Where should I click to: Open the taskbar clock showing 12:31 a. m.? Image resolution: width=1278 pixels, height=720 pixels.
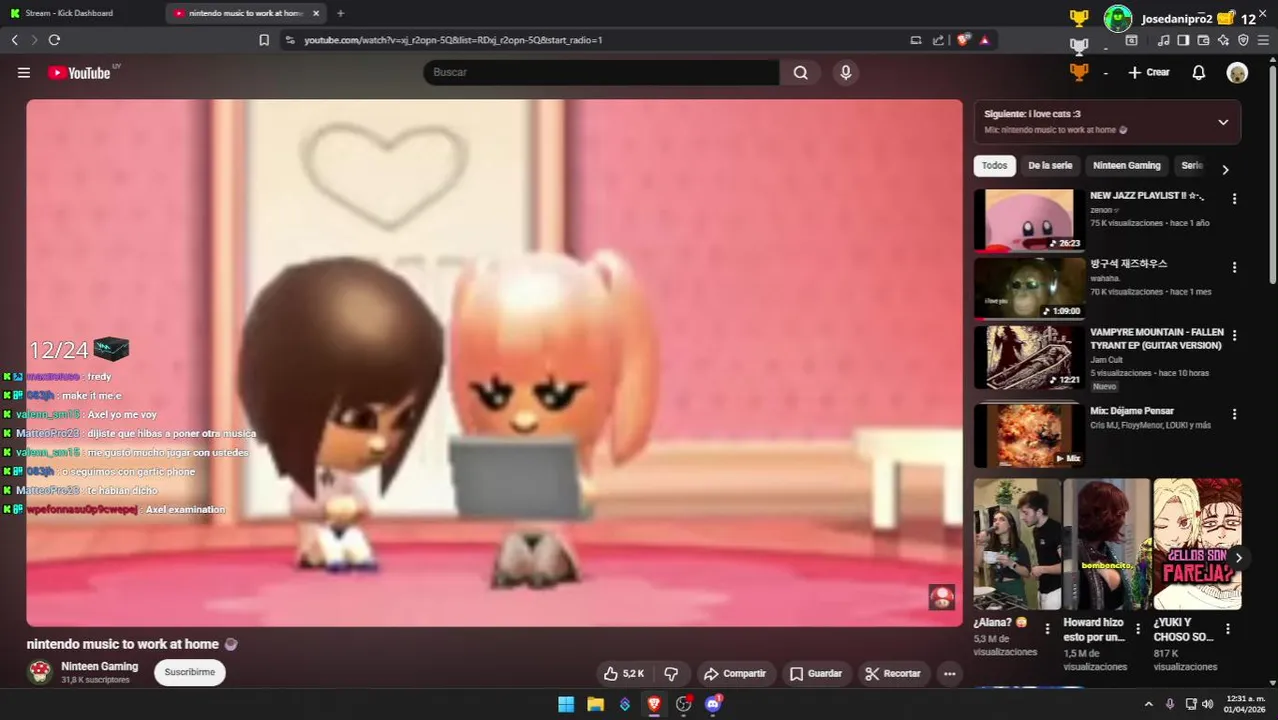click(x=1246, y=704)
